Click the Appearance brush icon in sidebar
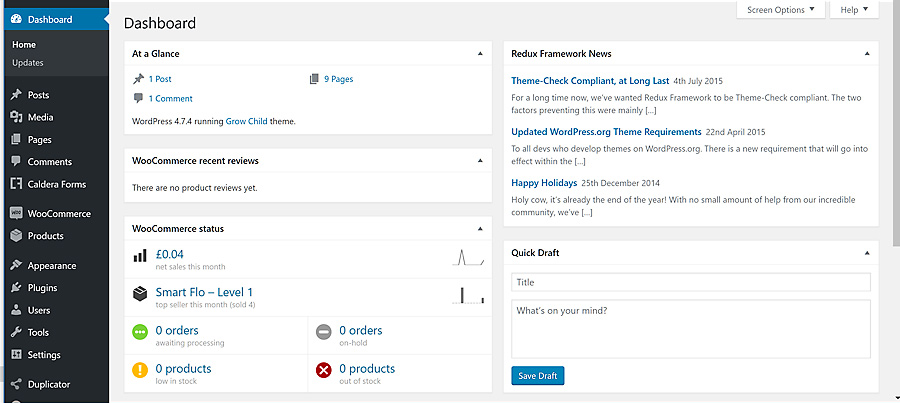 [16, 266]
